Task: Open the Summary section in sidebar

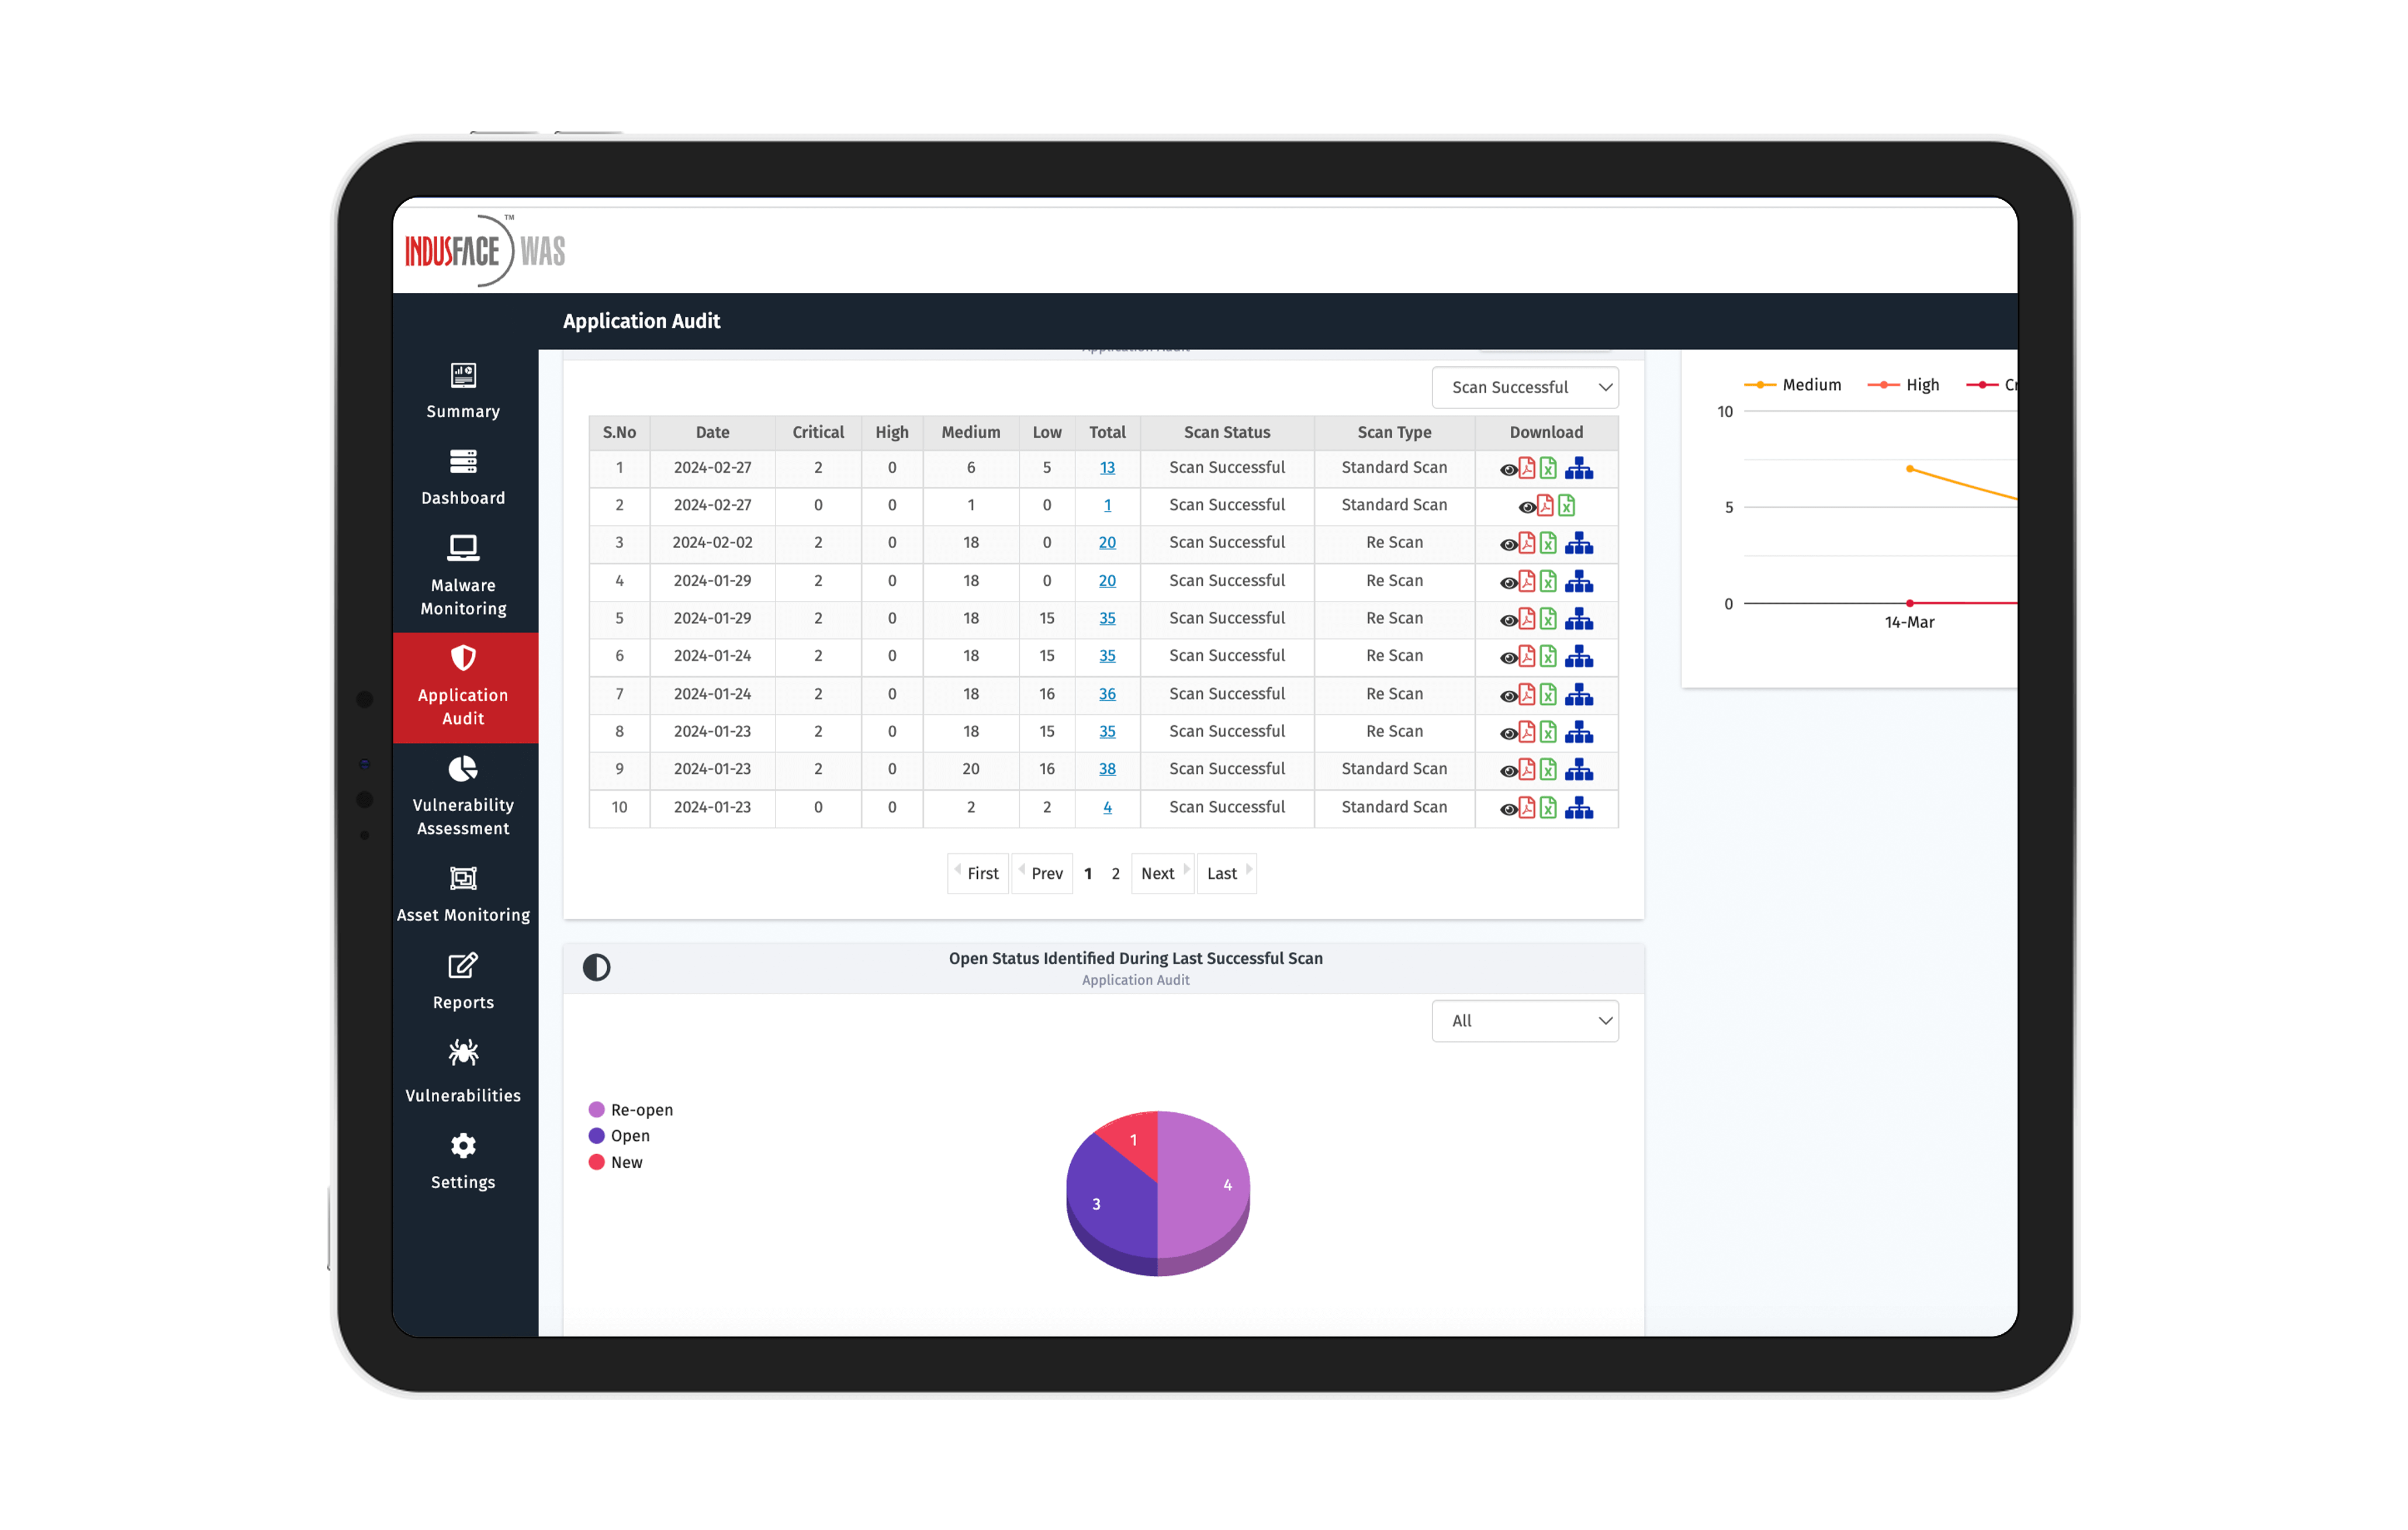Action: [462, 390]
